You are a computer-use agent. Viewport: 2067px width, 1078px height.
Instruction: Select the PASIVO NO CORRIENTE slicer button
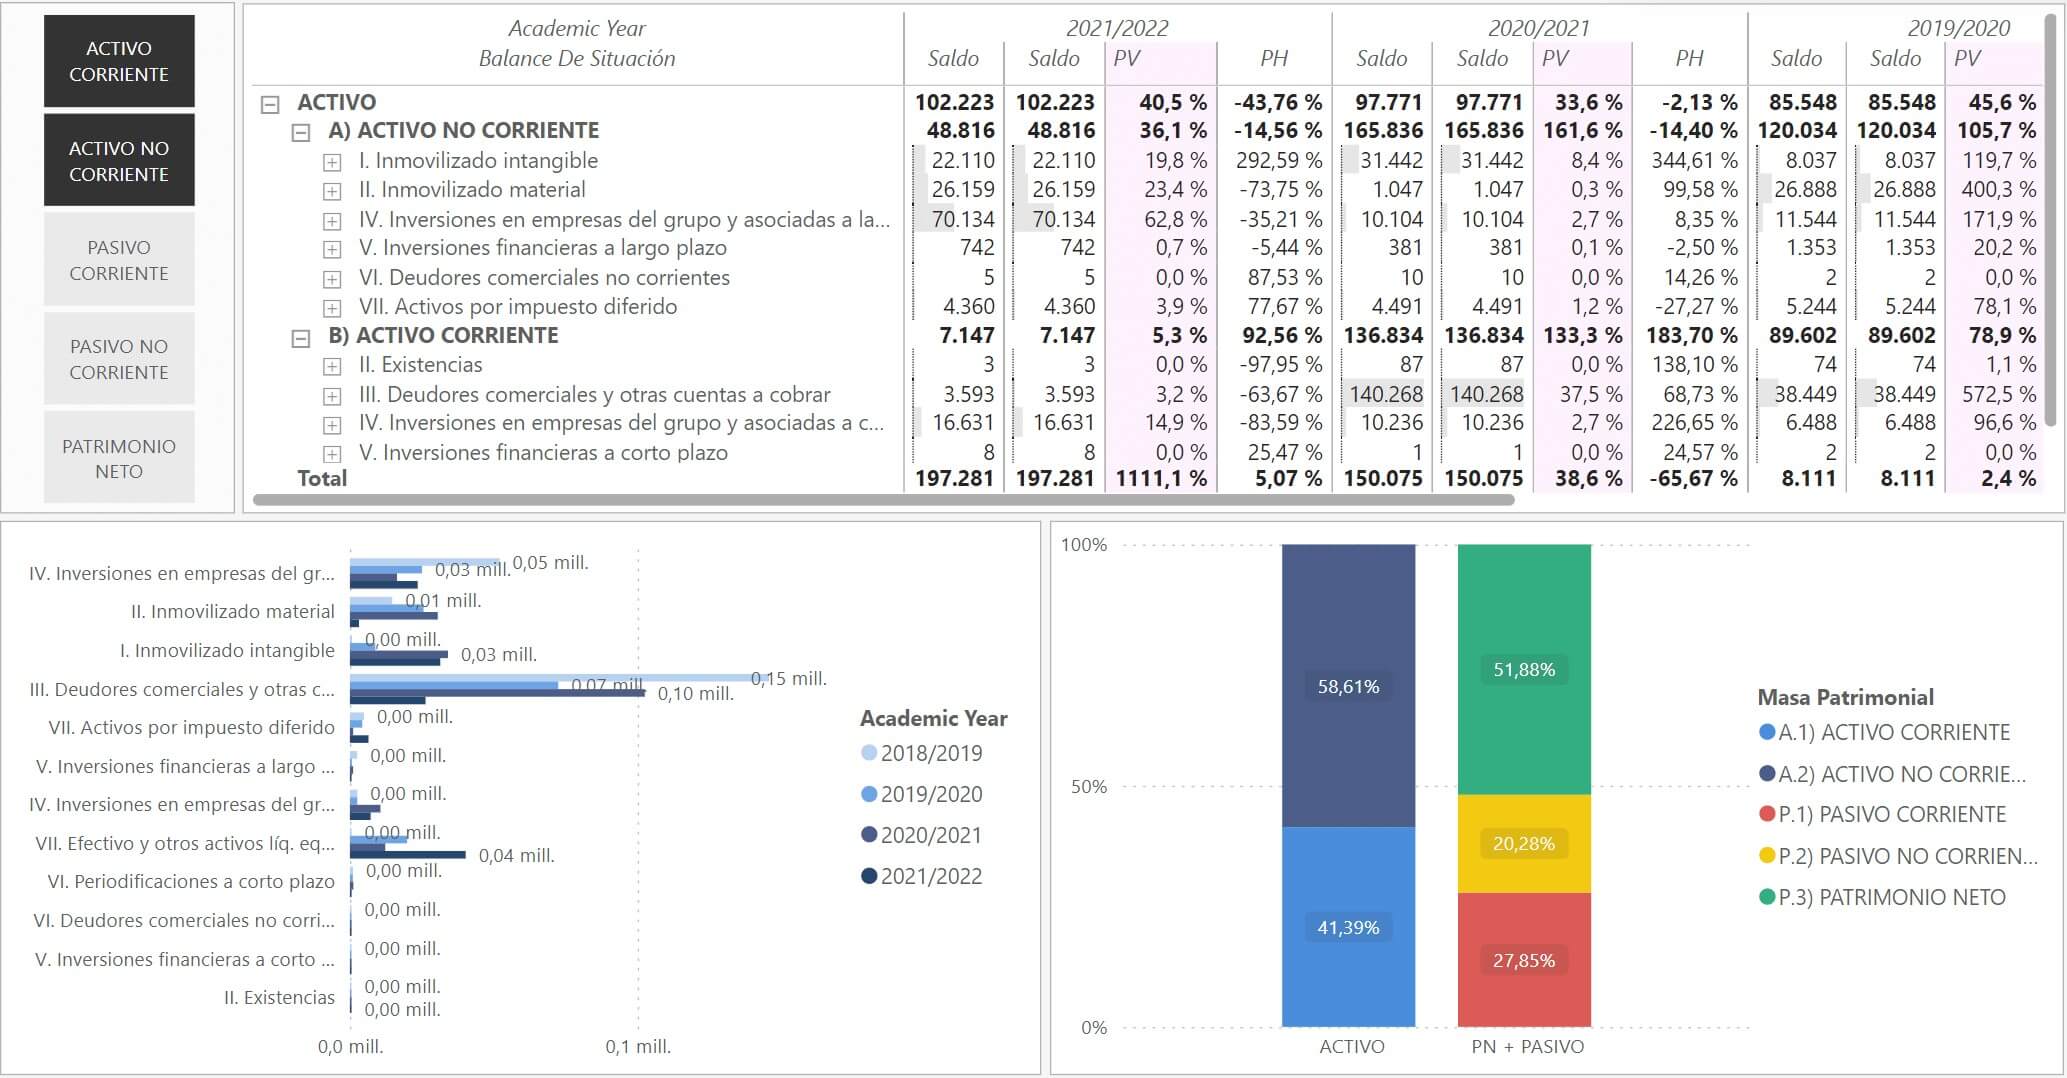pos(119,359)
